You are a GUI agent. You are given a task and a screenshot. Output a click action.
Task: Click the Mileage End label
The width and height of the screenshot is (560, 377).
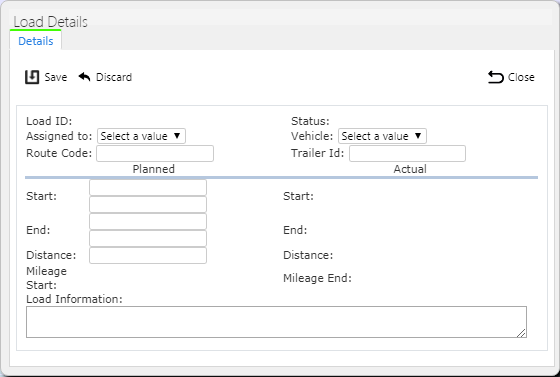coord(318,278)
